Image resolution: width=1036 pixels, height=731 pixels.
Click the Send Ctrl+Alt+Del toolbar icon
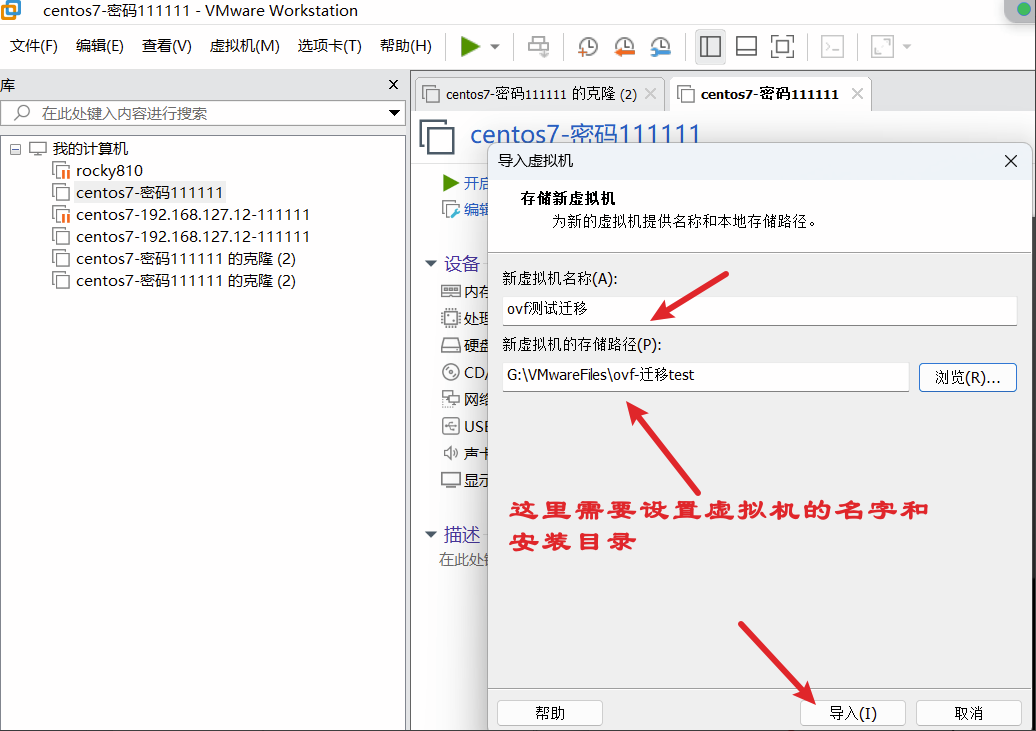pyautogui.click(x=538, y=46)
